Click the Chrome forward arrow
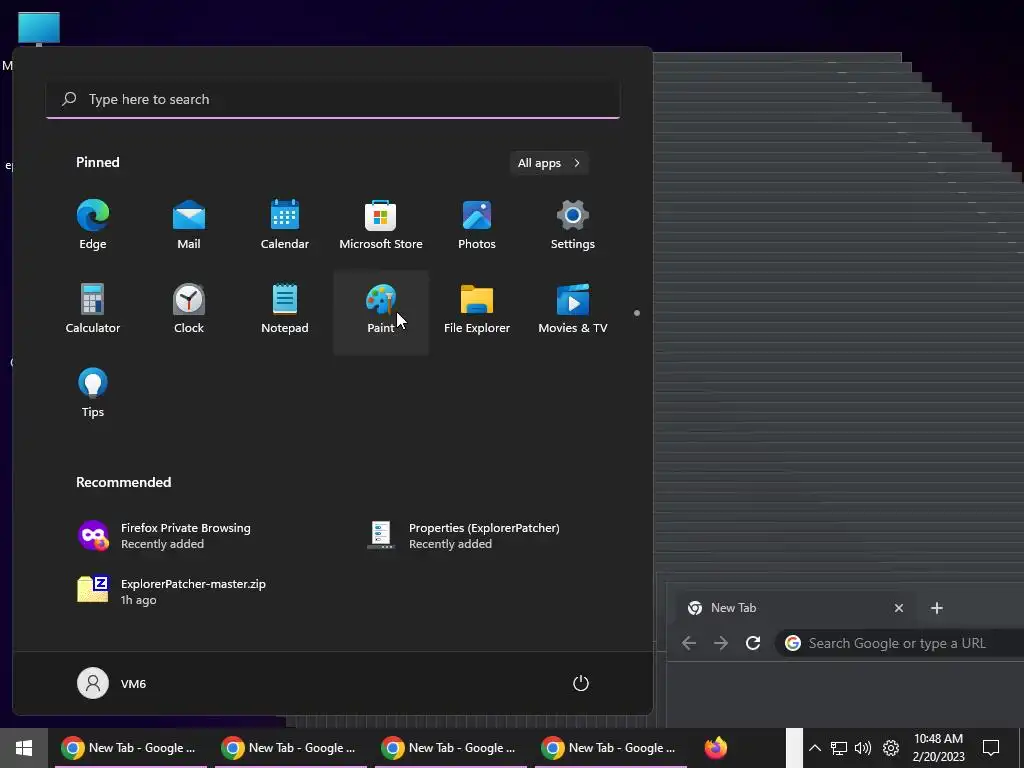This screenshot has width=1024, height=768. click(x=721, y=643)
